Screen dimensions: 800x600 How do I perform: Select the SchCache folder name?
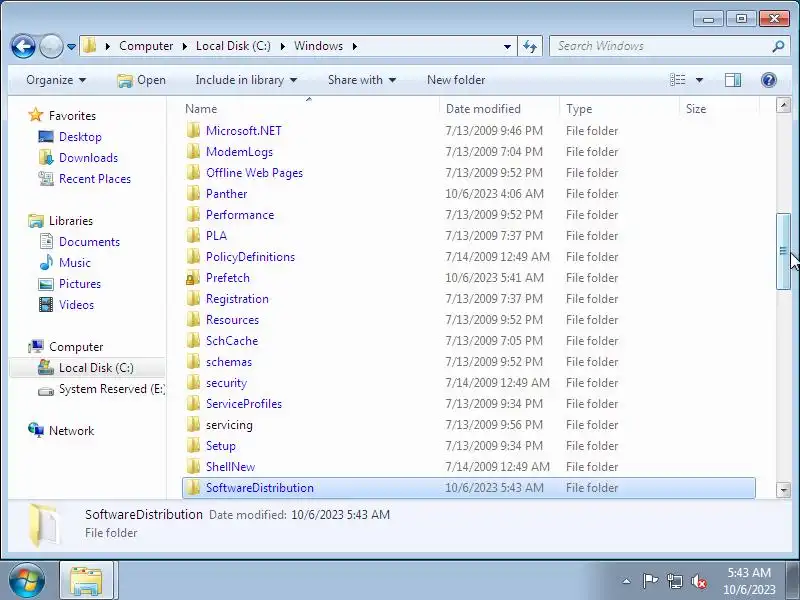coord(232,341)
